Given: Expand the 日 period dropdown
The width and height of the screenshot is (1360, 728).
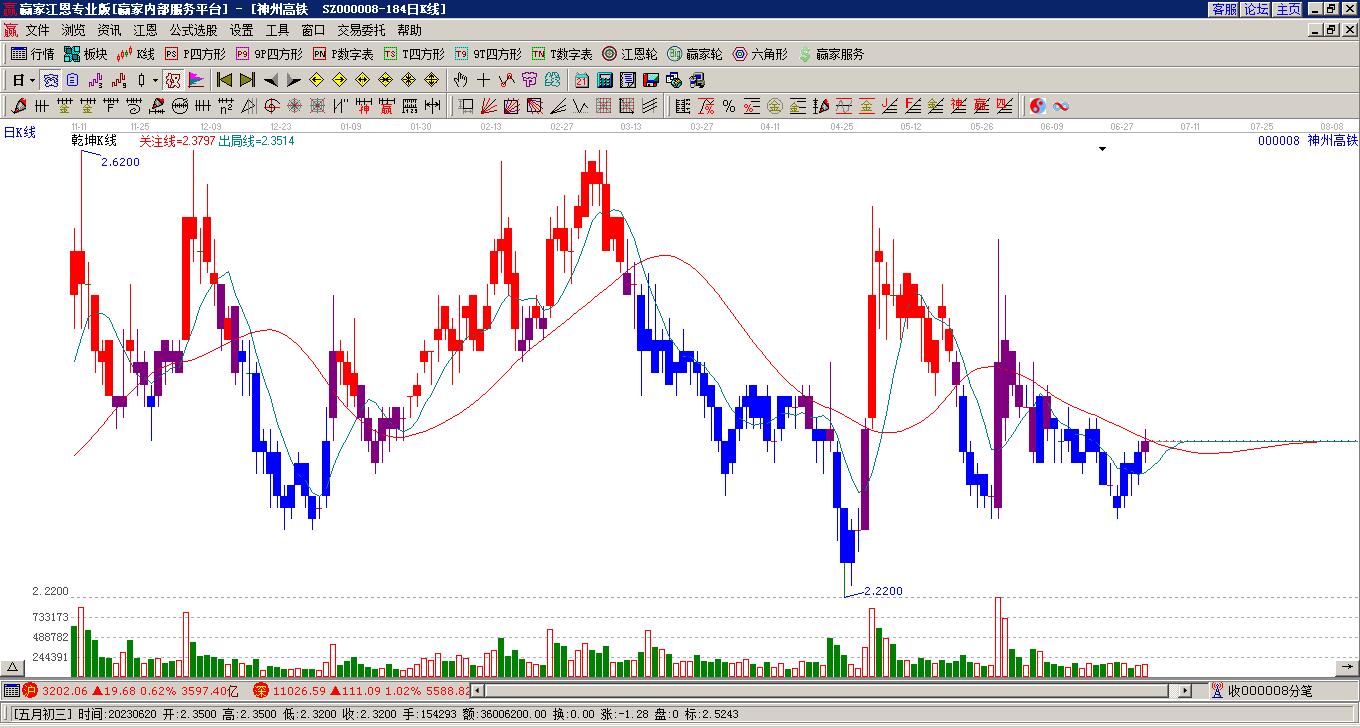Looking at the screenshot, I should point(33,80).
